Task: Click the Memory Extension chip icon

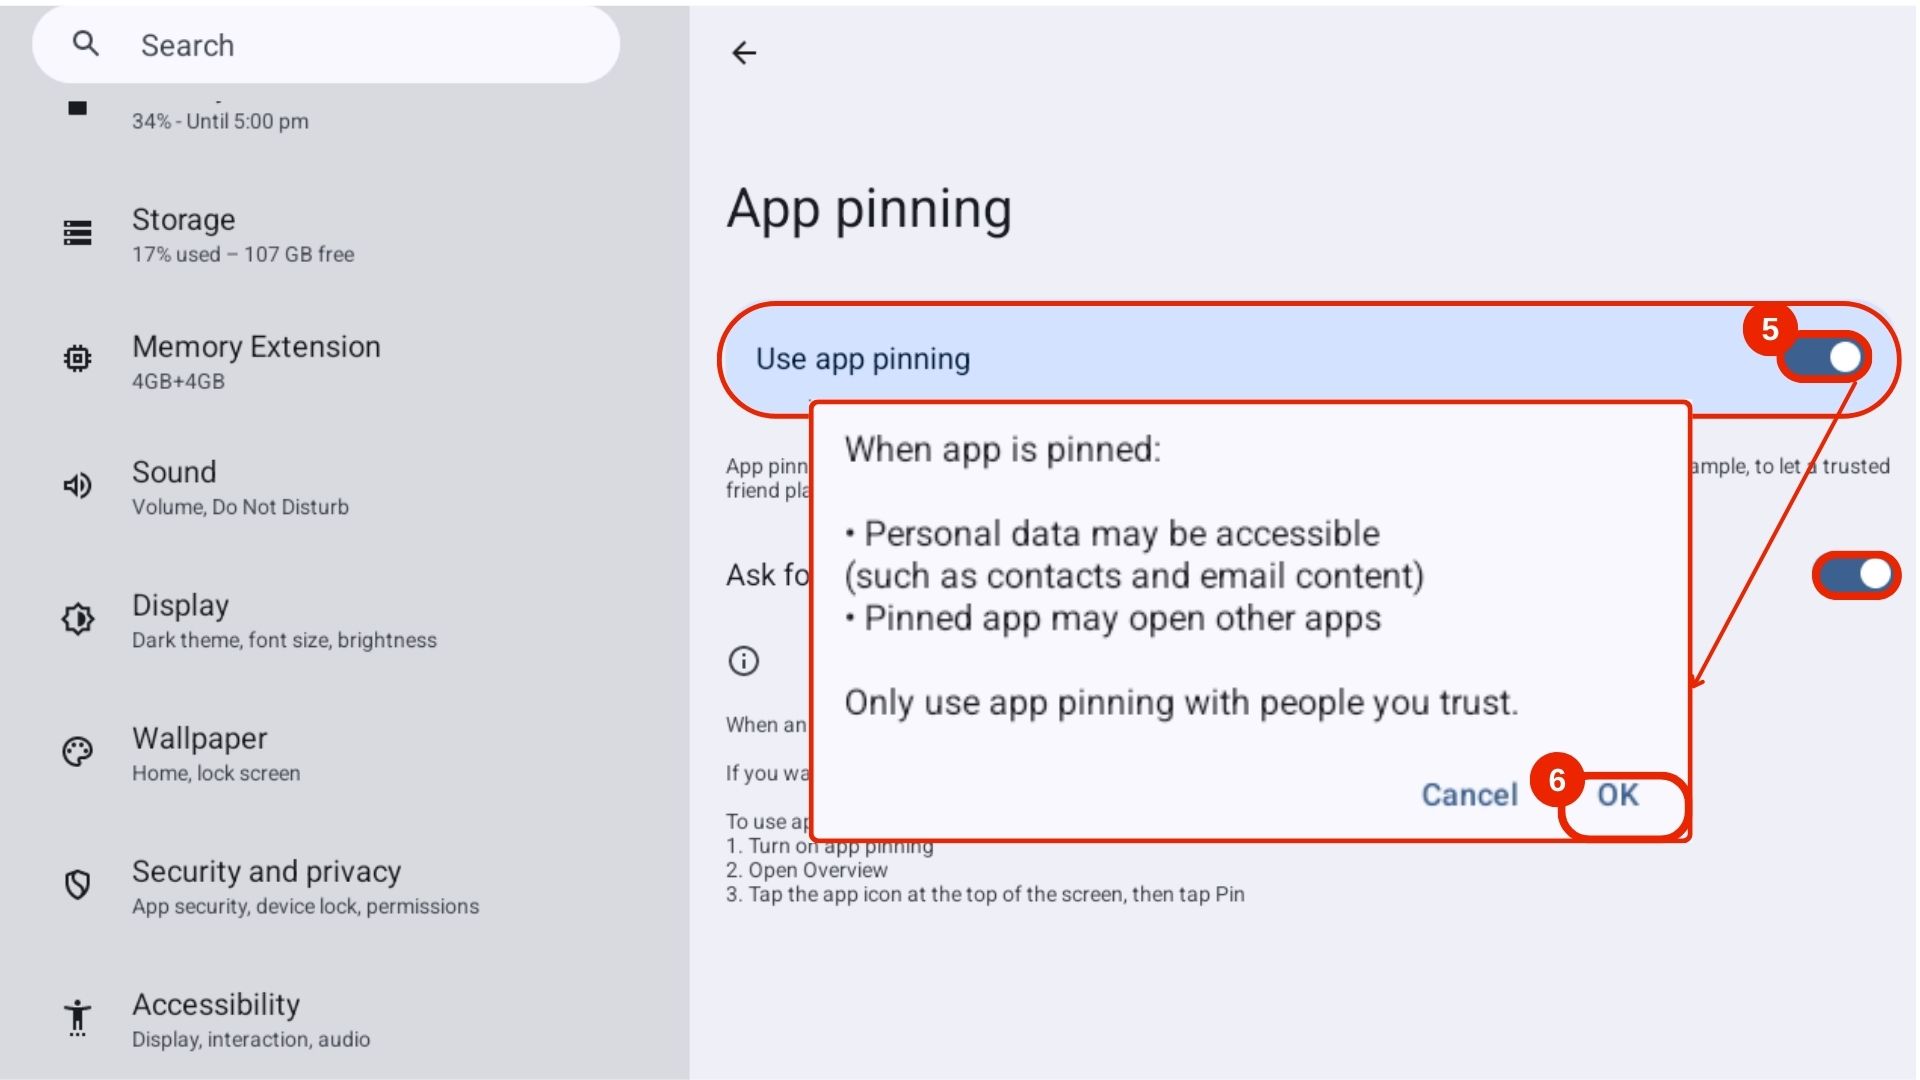Action: tap(78, 359)
